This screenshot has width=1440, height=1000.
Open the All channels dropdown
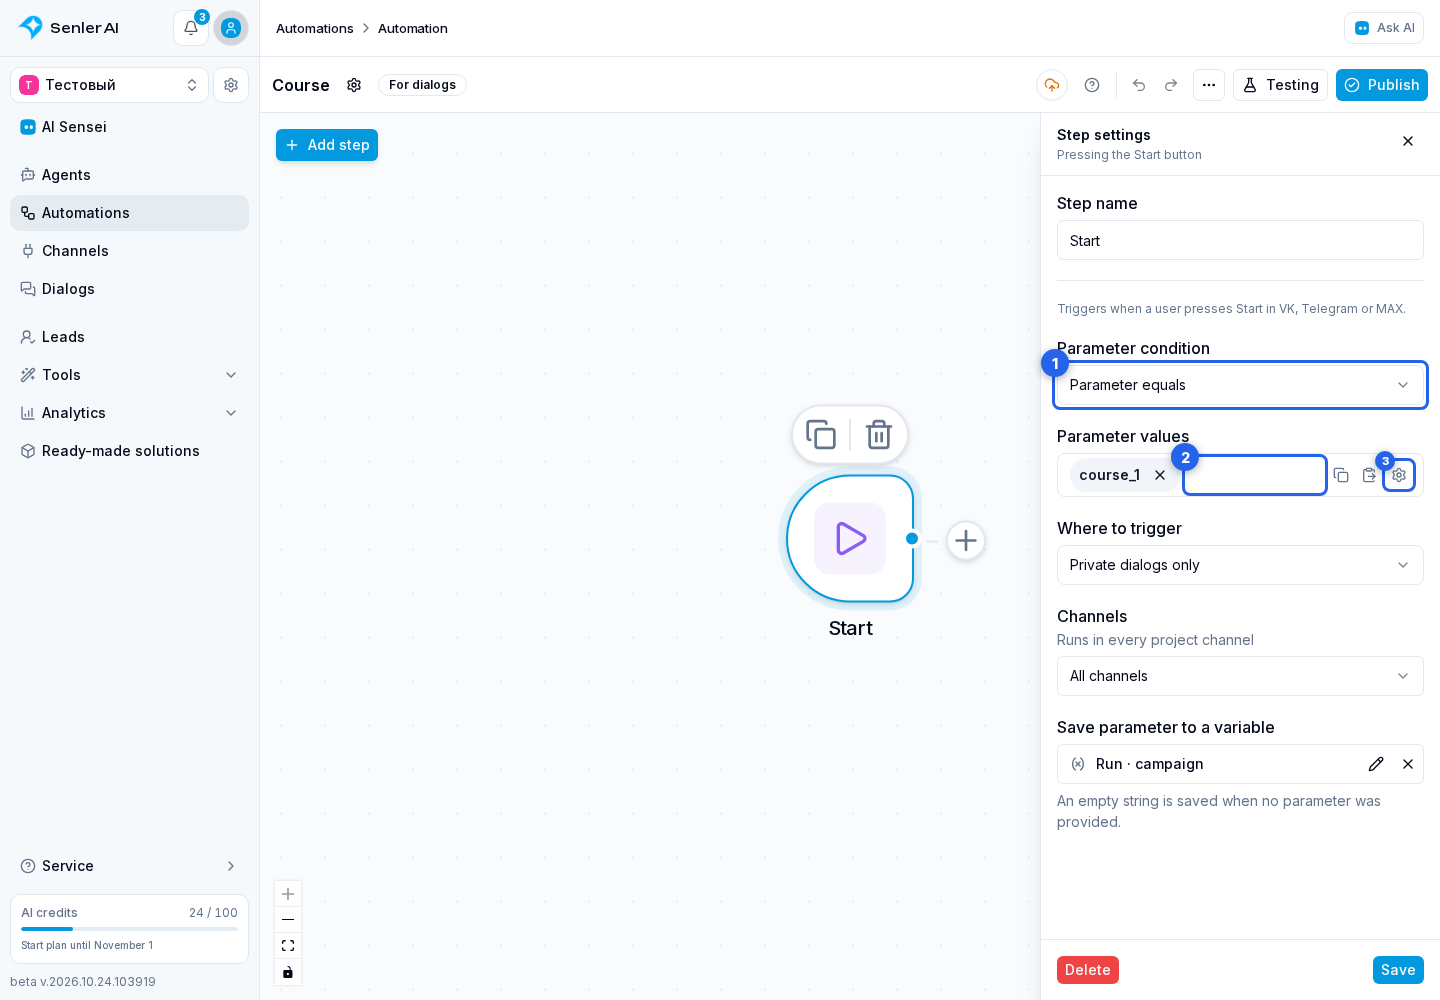pyautogui.click(x=1240, y=676)
